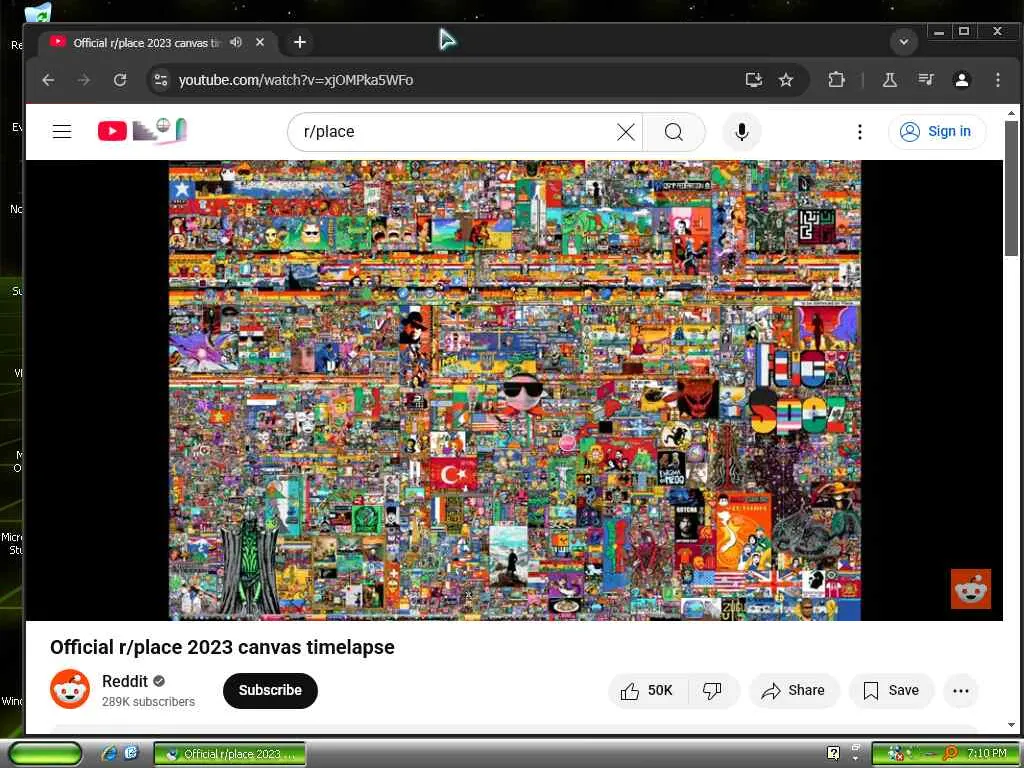Dislike this video
Viewport: 1024px width, 768px height.
point(712,690)
